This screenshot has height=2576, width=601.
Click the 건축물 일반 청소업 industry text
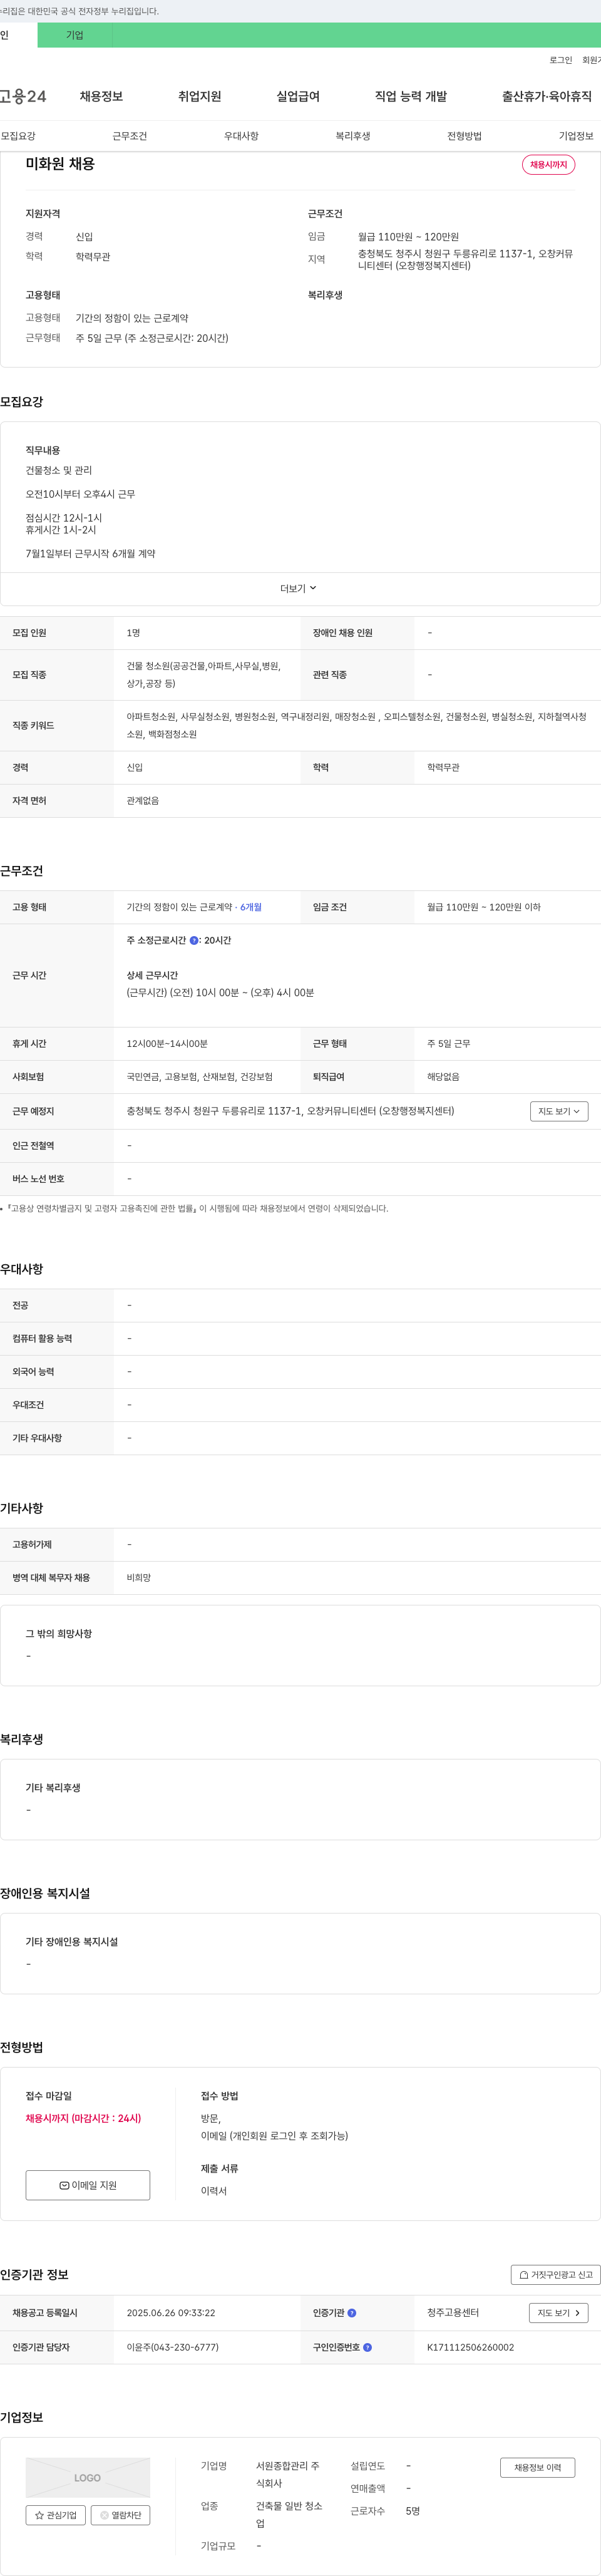point(289,2515)
